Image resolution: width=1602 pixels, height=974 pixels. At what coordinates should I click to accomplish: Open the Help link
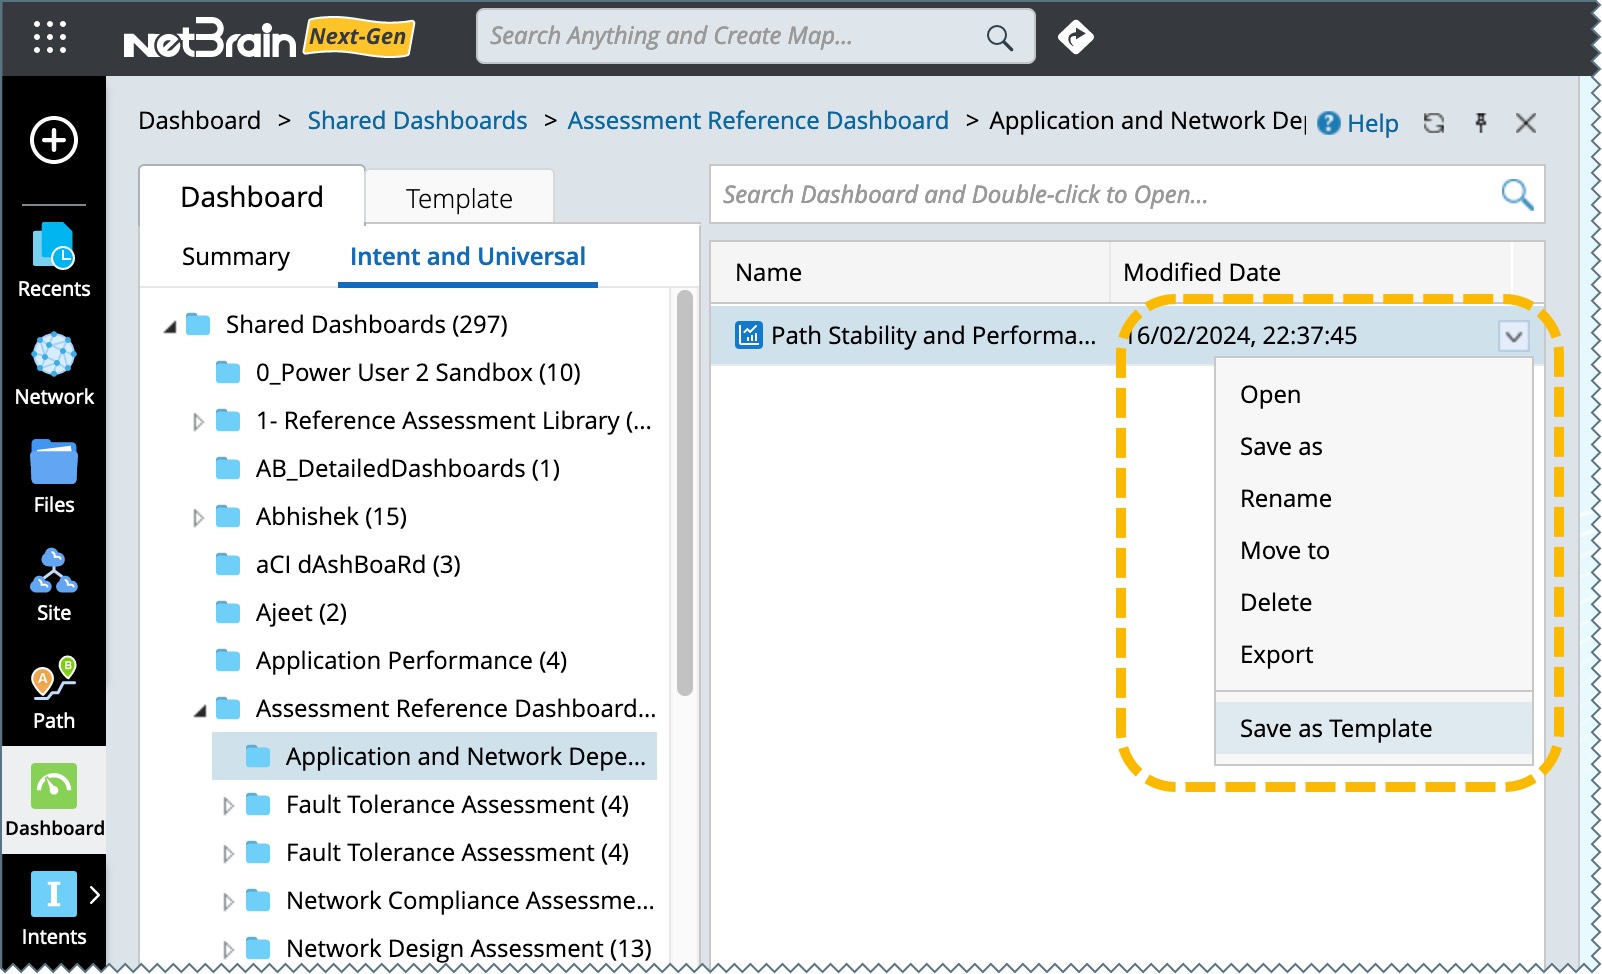tap(1359, 123)
